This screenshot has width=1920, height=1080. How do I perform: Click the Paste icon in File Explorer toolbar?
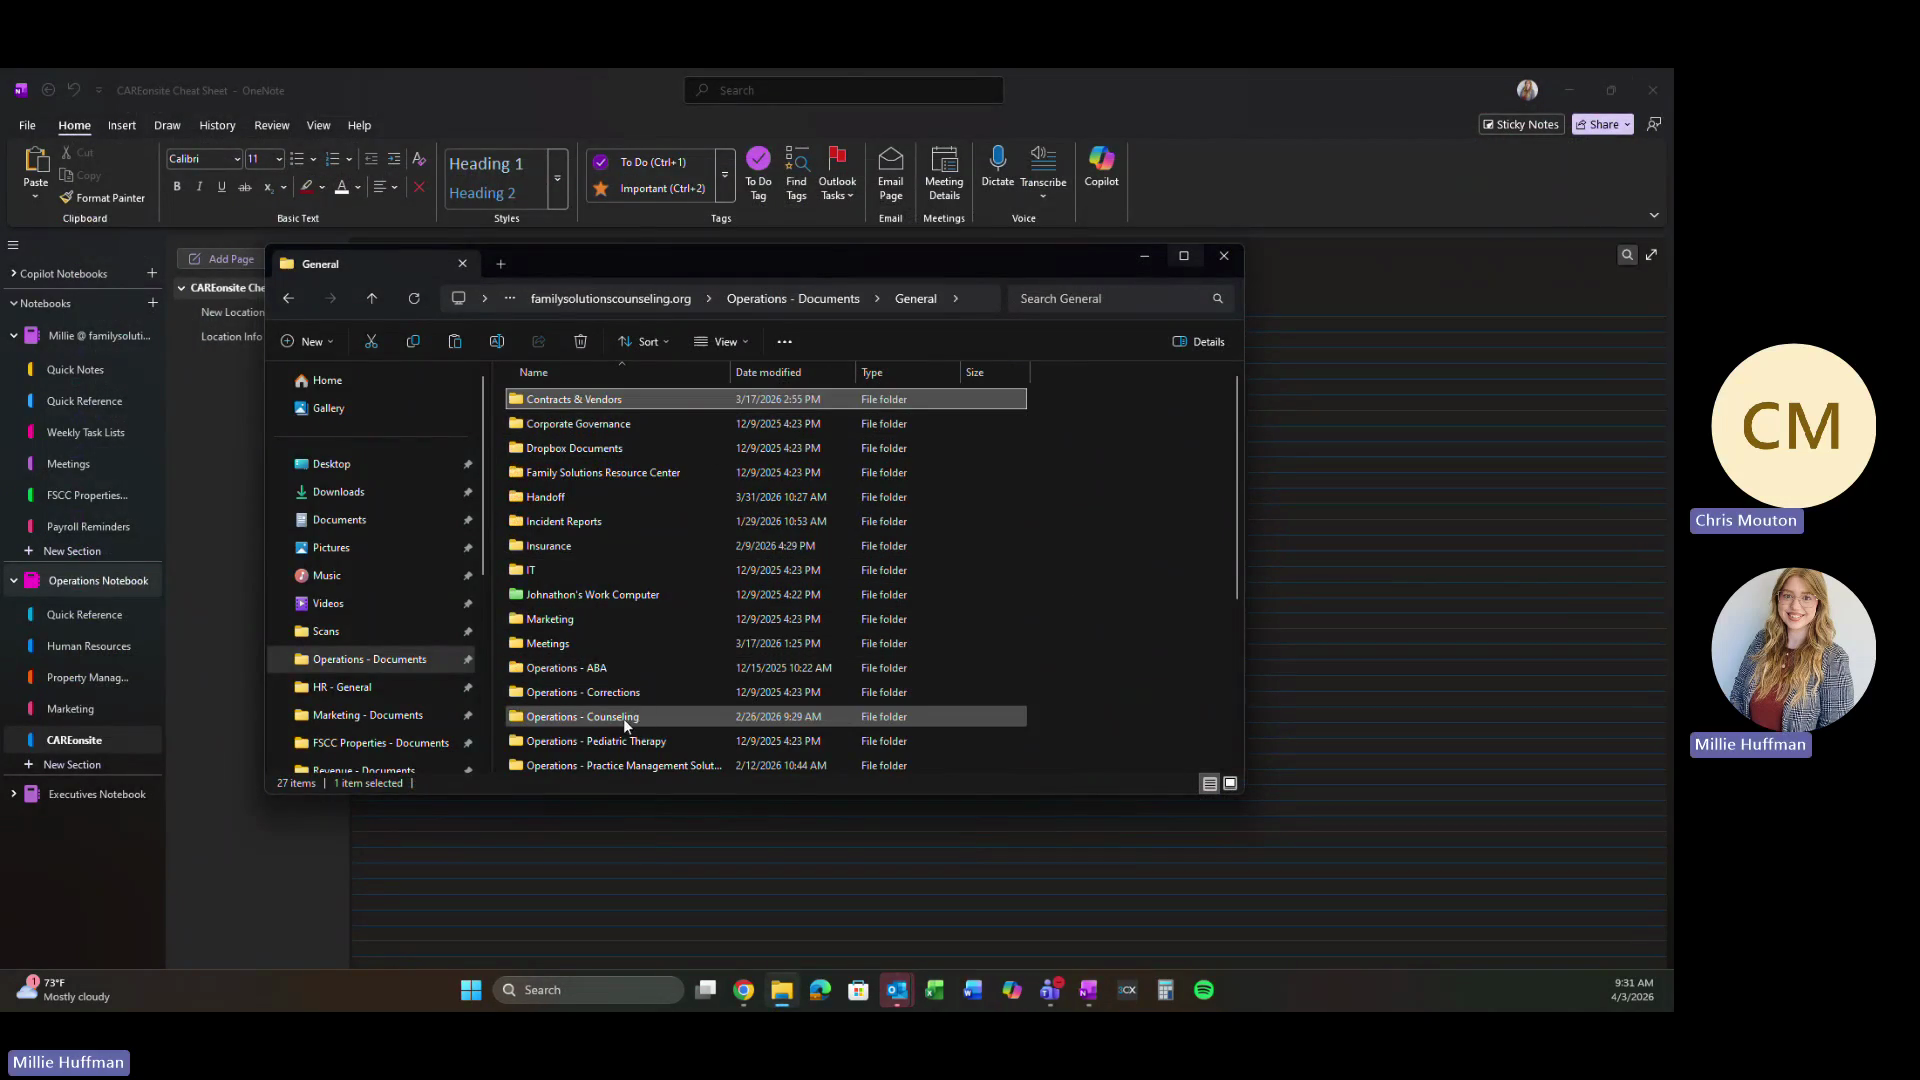tap(455, 341)
